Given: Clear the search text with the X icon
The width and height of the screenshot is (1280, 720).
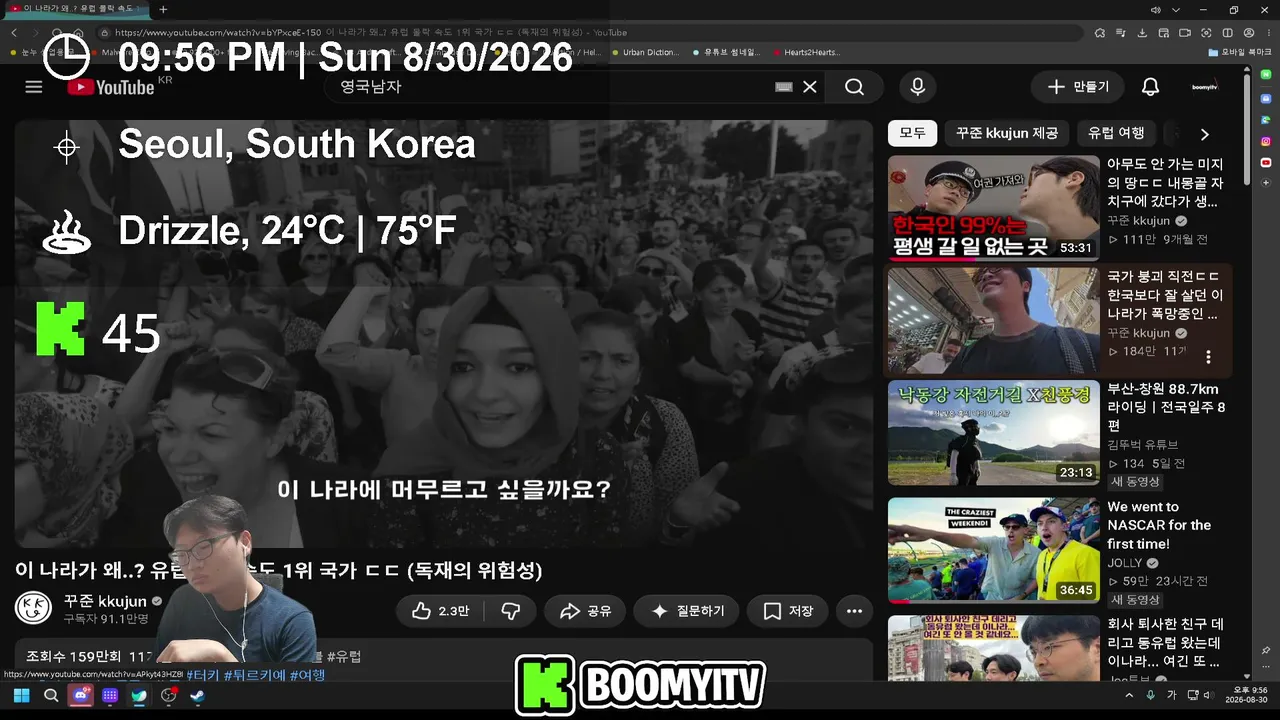Looking at the screenshot, I should click(x=810, y=87).
